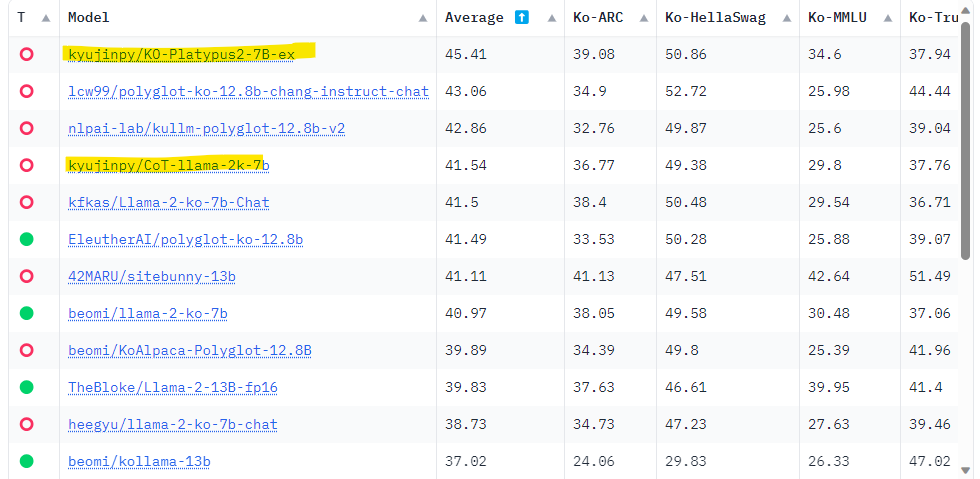This screenshot has height=479, width=980.
Task: Open the 42MARU/sitebunny-13b model link
Action: (152, 276)
